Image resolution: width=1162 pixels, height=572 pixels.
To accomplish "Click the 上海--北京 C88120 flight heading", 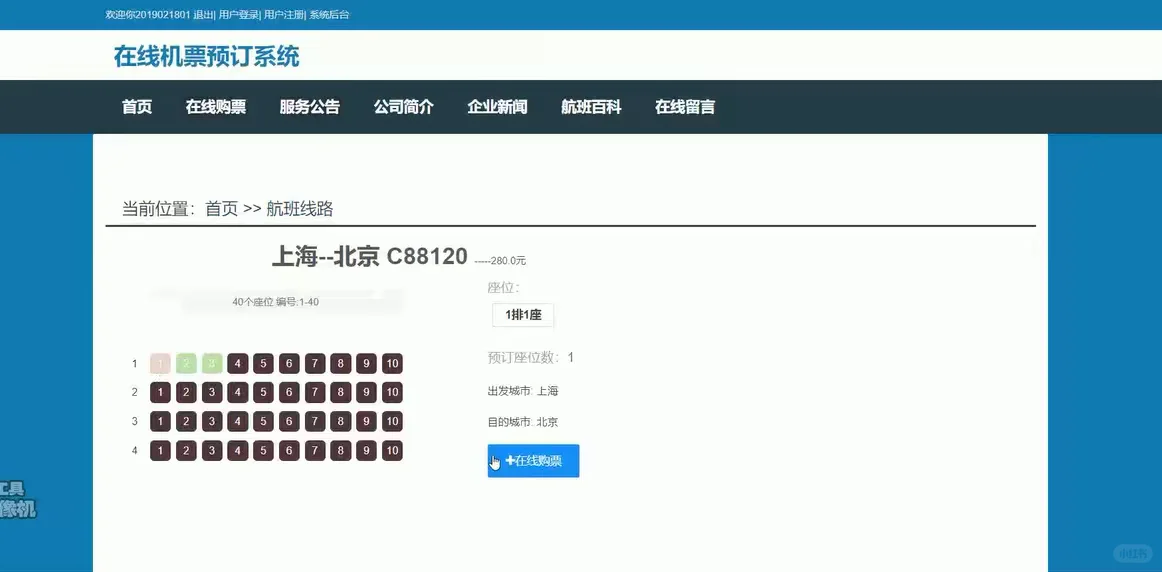I will pos(370,256).
